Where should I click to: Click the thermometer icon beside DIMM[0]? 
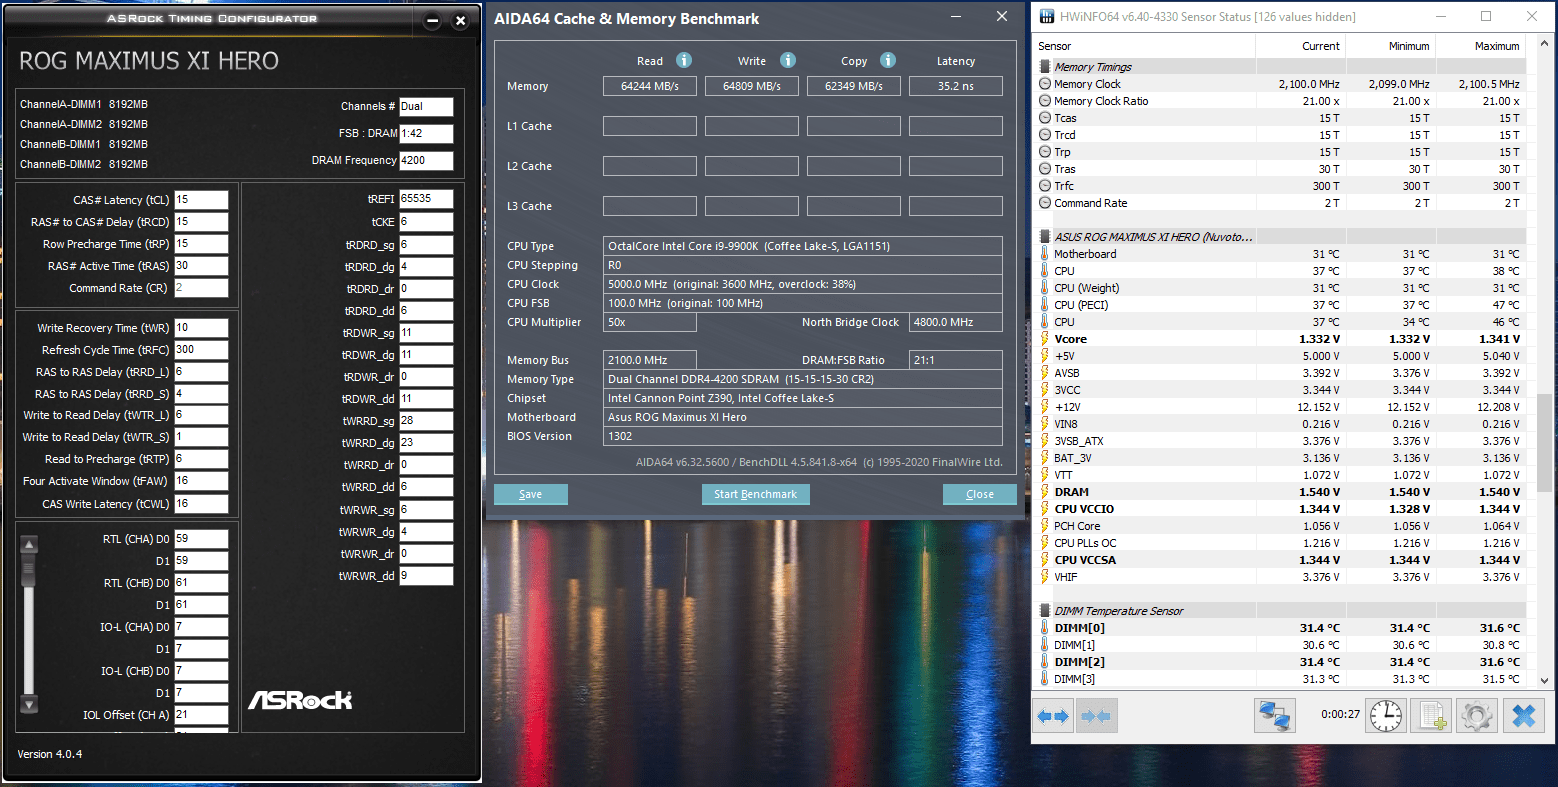pos(1045,628)
